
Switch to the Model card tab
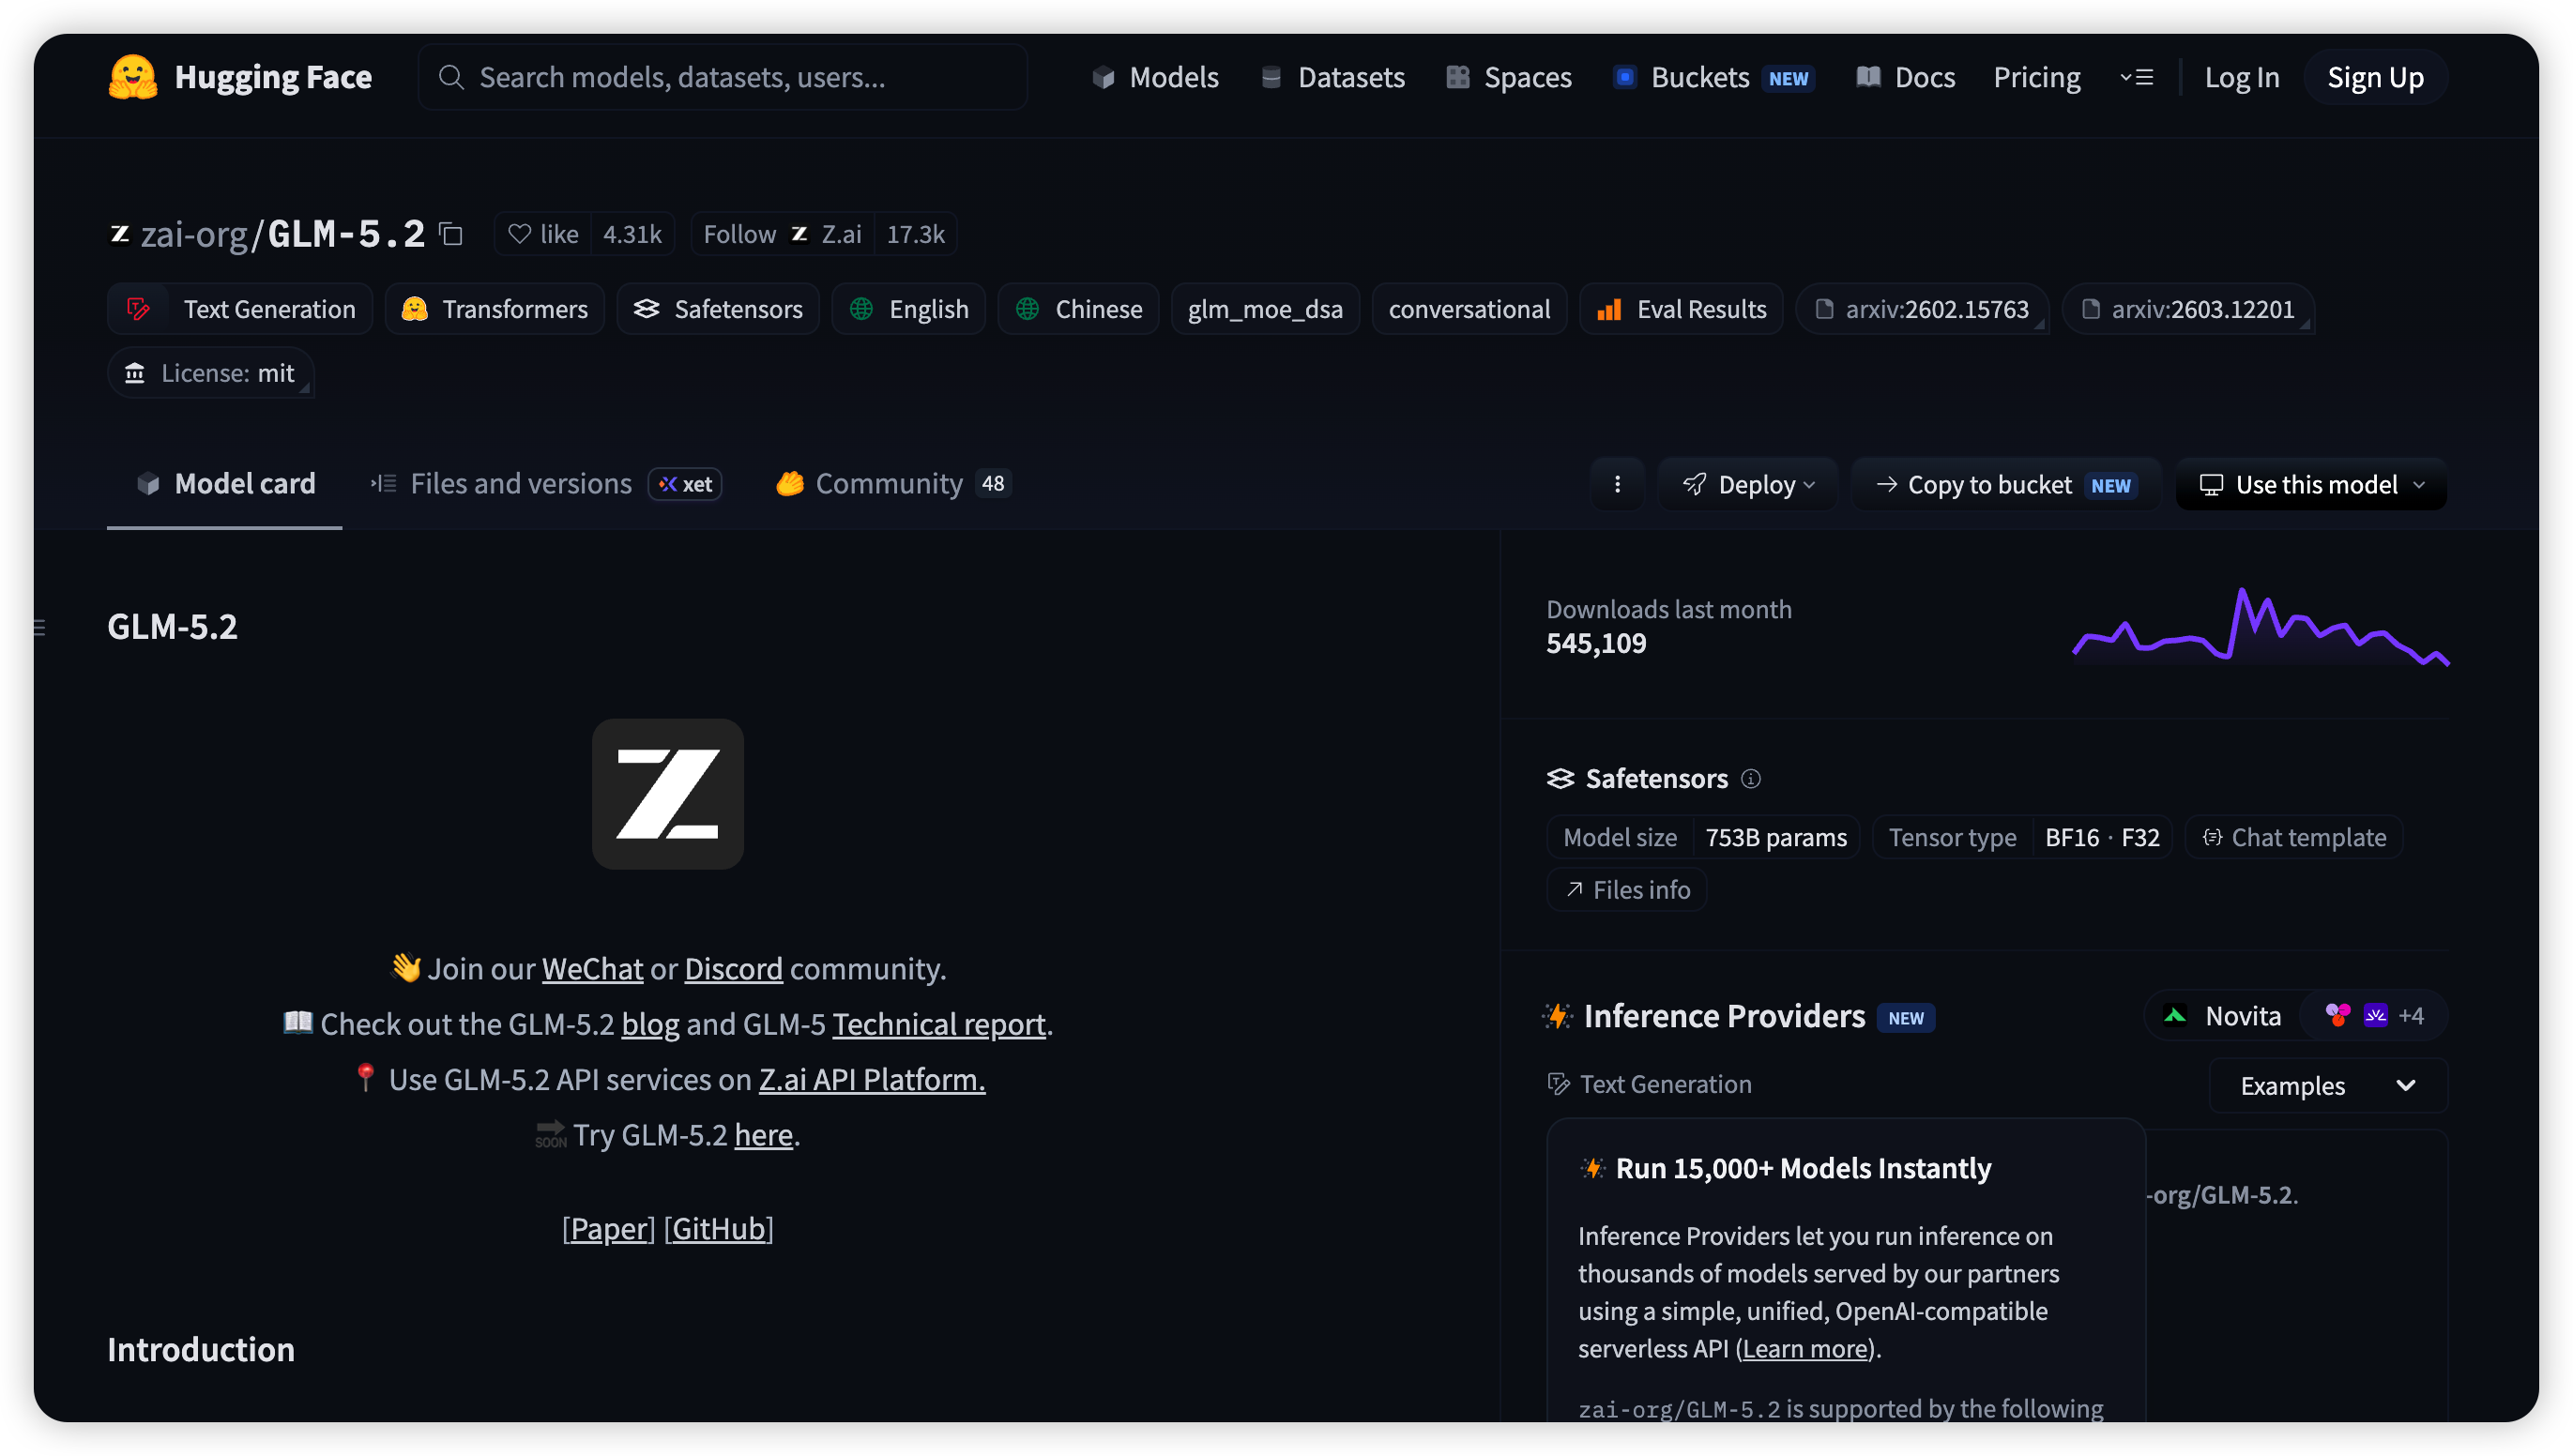pyautogui.click(x=225, y=484)
